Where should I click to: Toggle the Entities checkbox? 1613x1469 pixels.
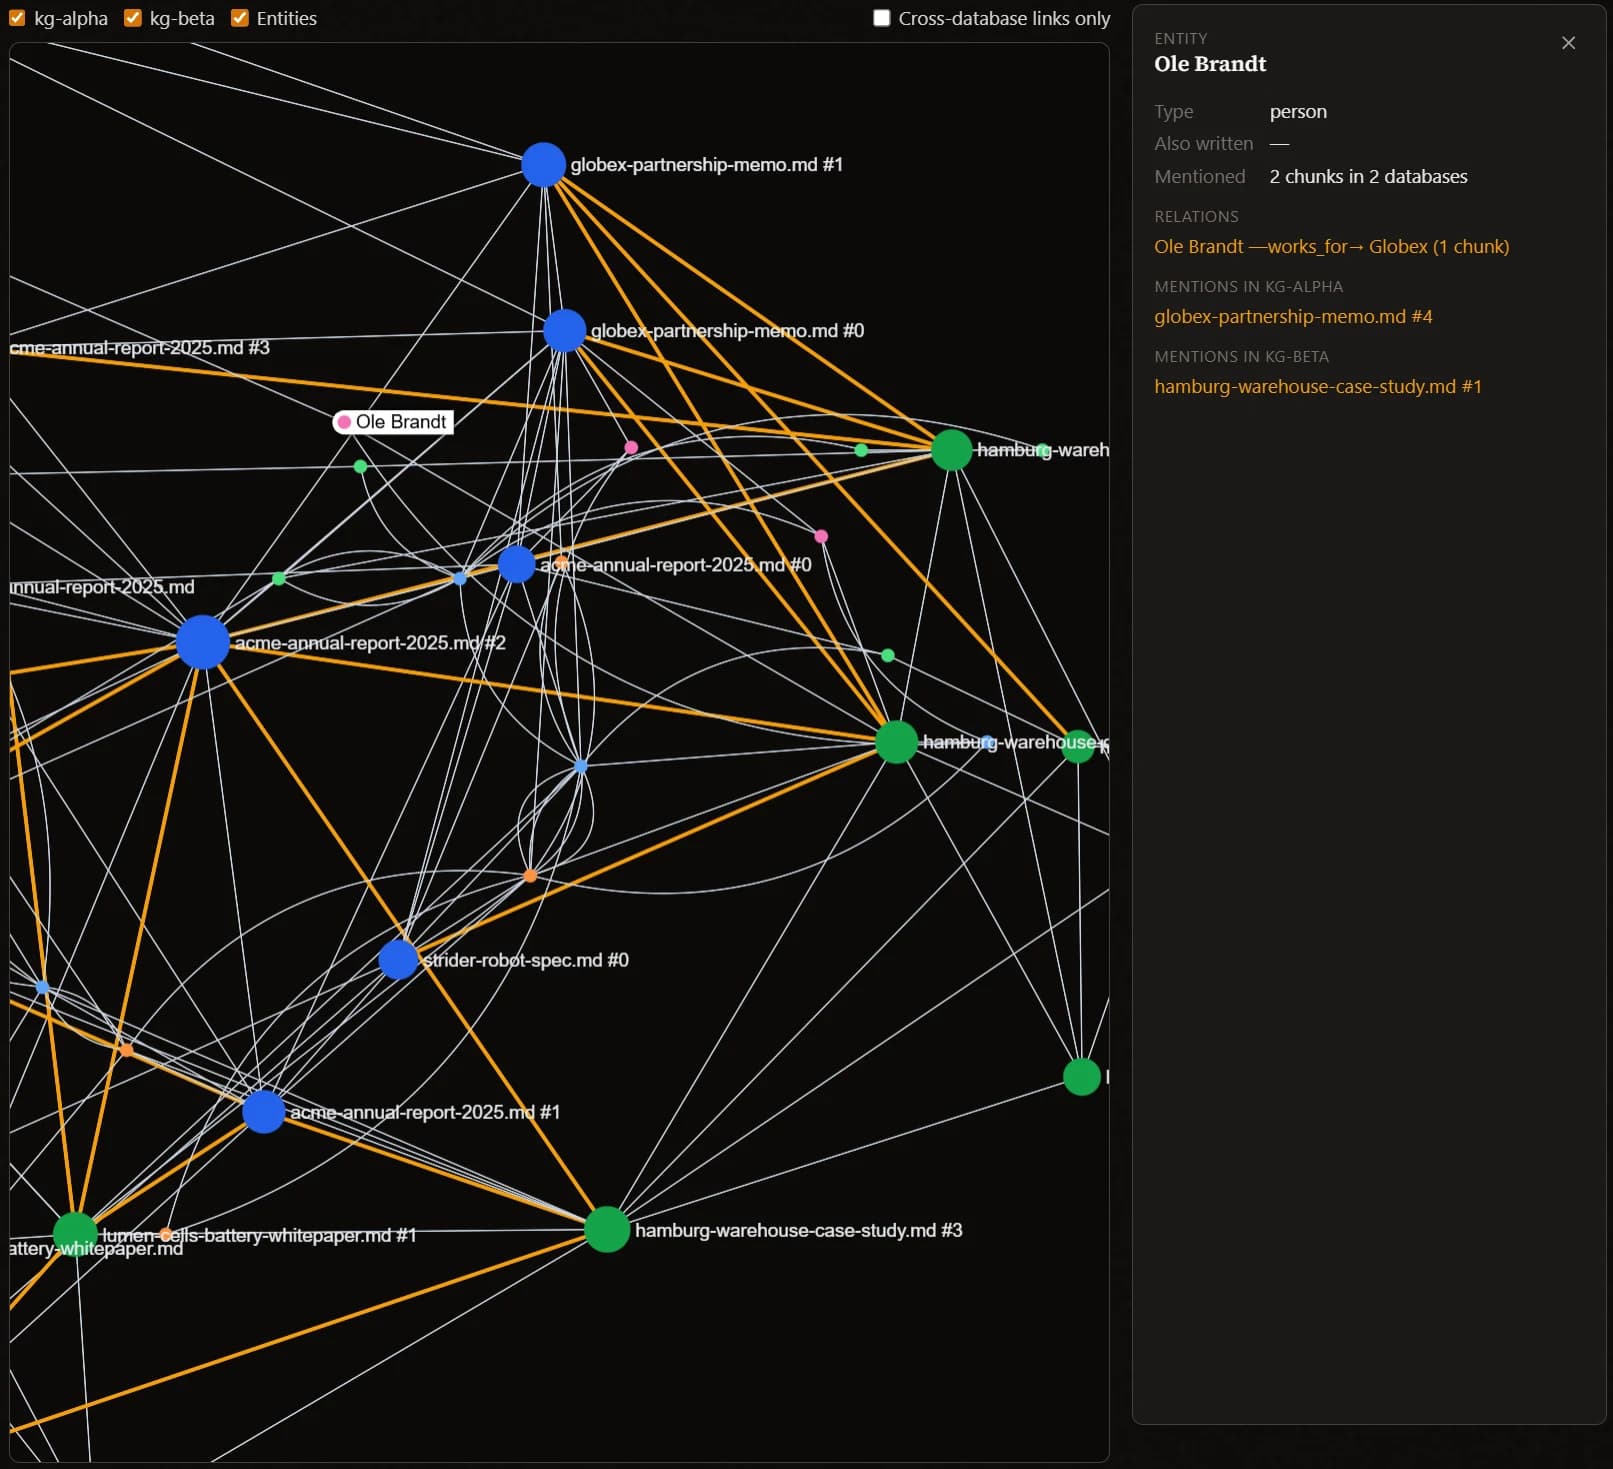click(239, 18)
